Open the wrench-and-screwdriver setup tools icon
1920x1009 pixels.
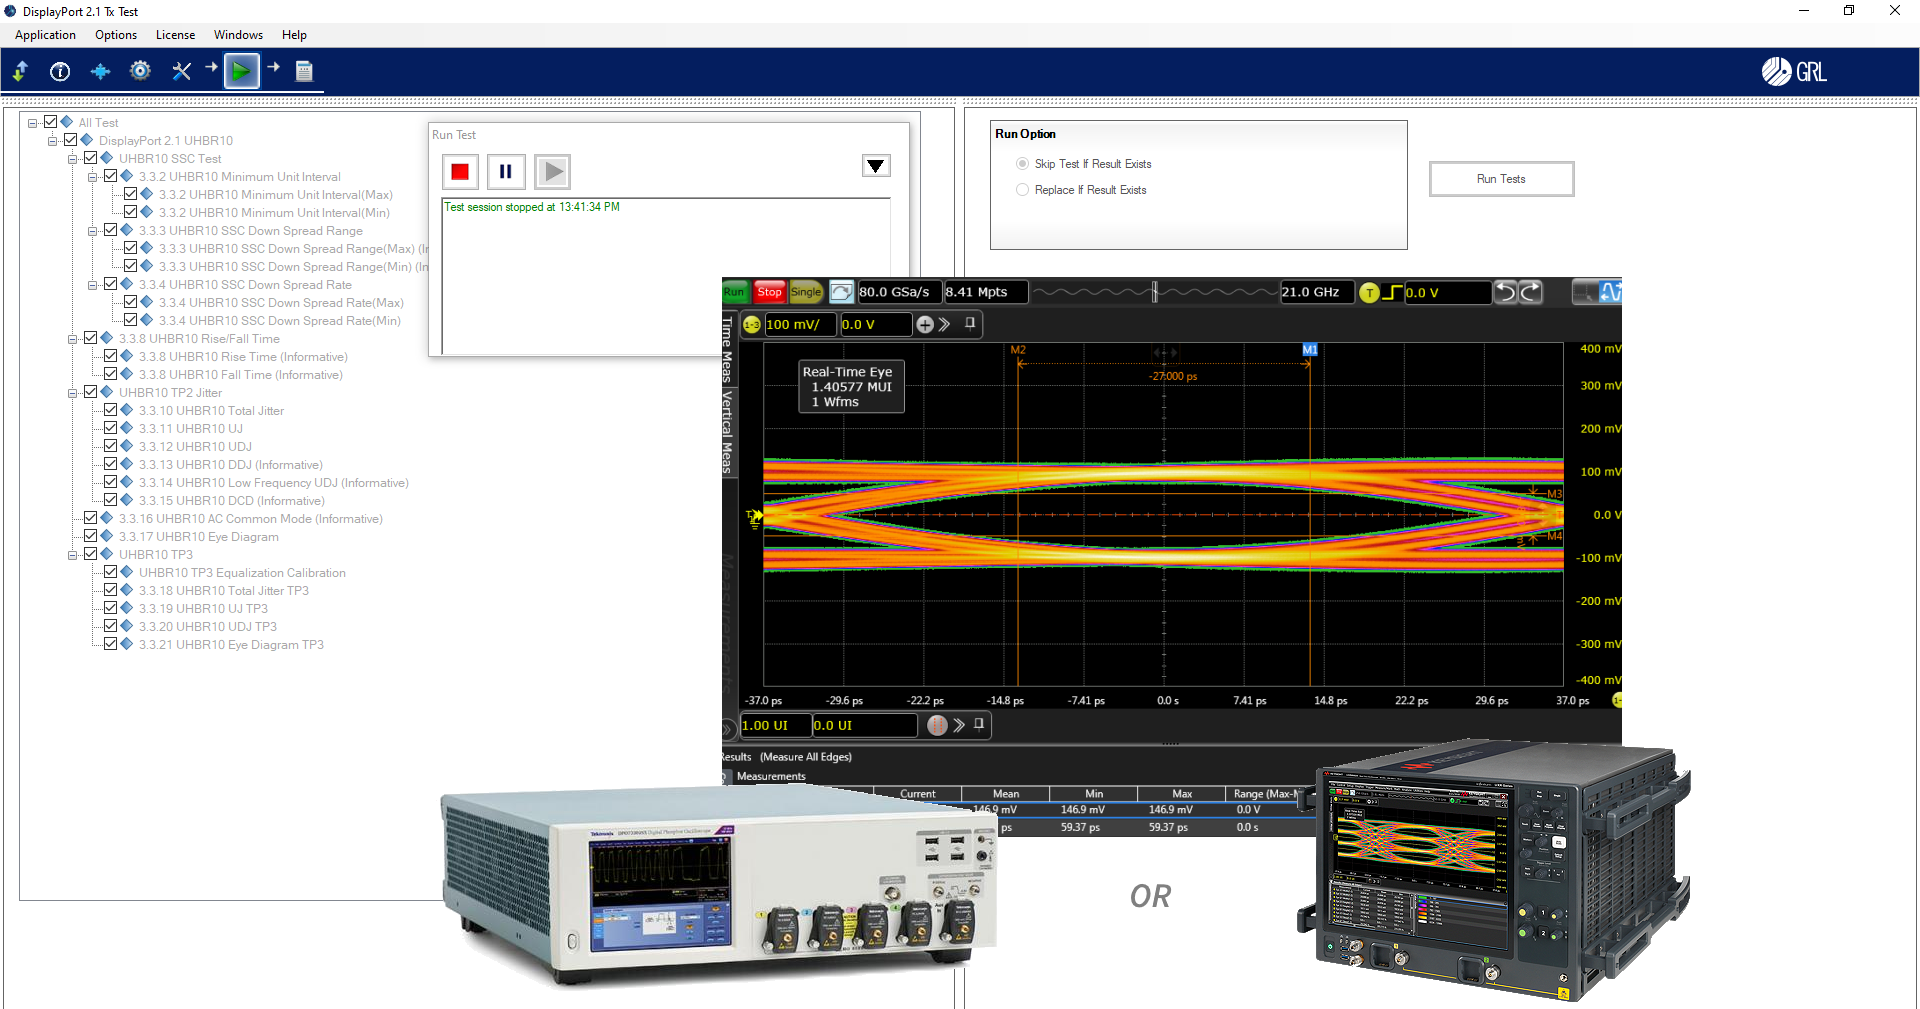[x=181, y=71]
